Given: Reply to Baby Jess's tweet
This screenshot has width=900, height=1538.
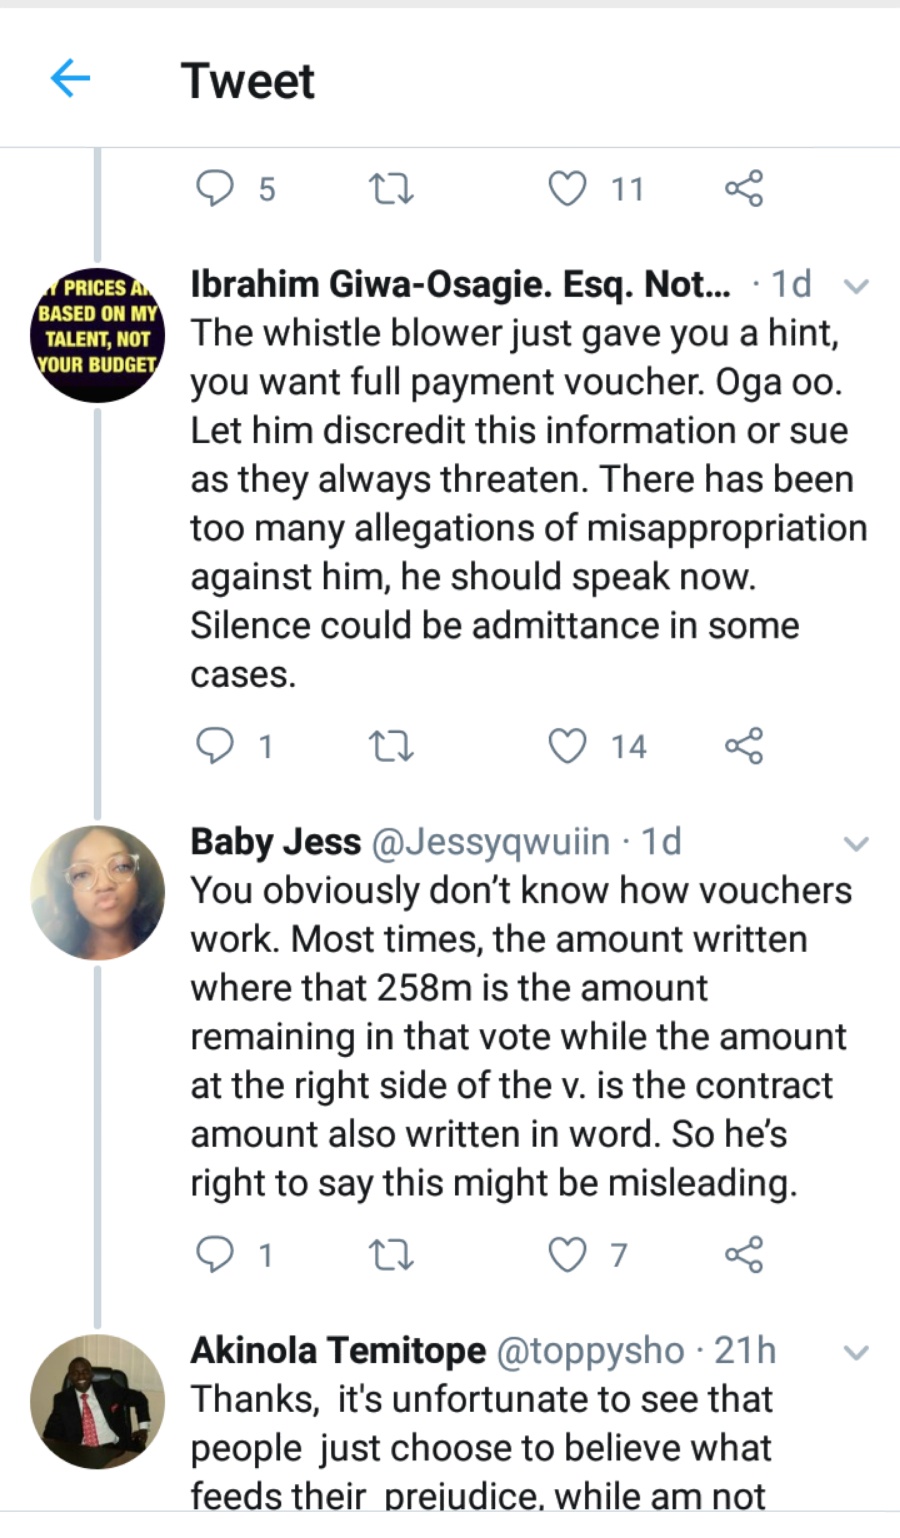Looking at the screenshot, I should pos(214,1254).
